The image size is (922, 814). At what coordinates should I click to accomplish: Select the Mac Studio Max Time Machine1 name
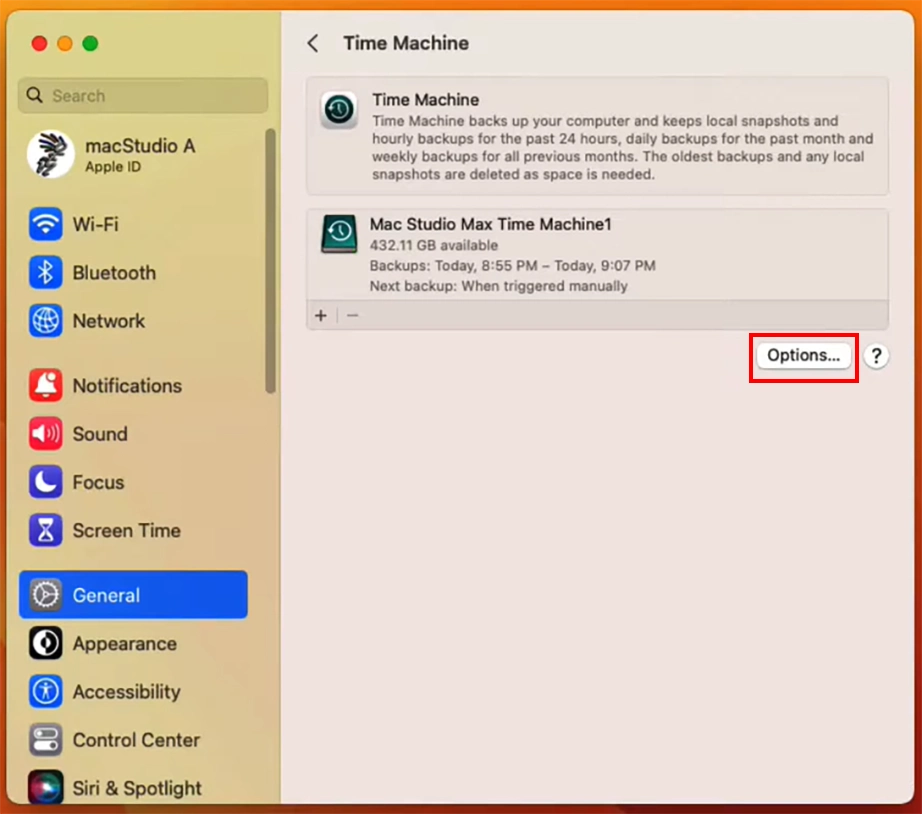tap(490, 224)
